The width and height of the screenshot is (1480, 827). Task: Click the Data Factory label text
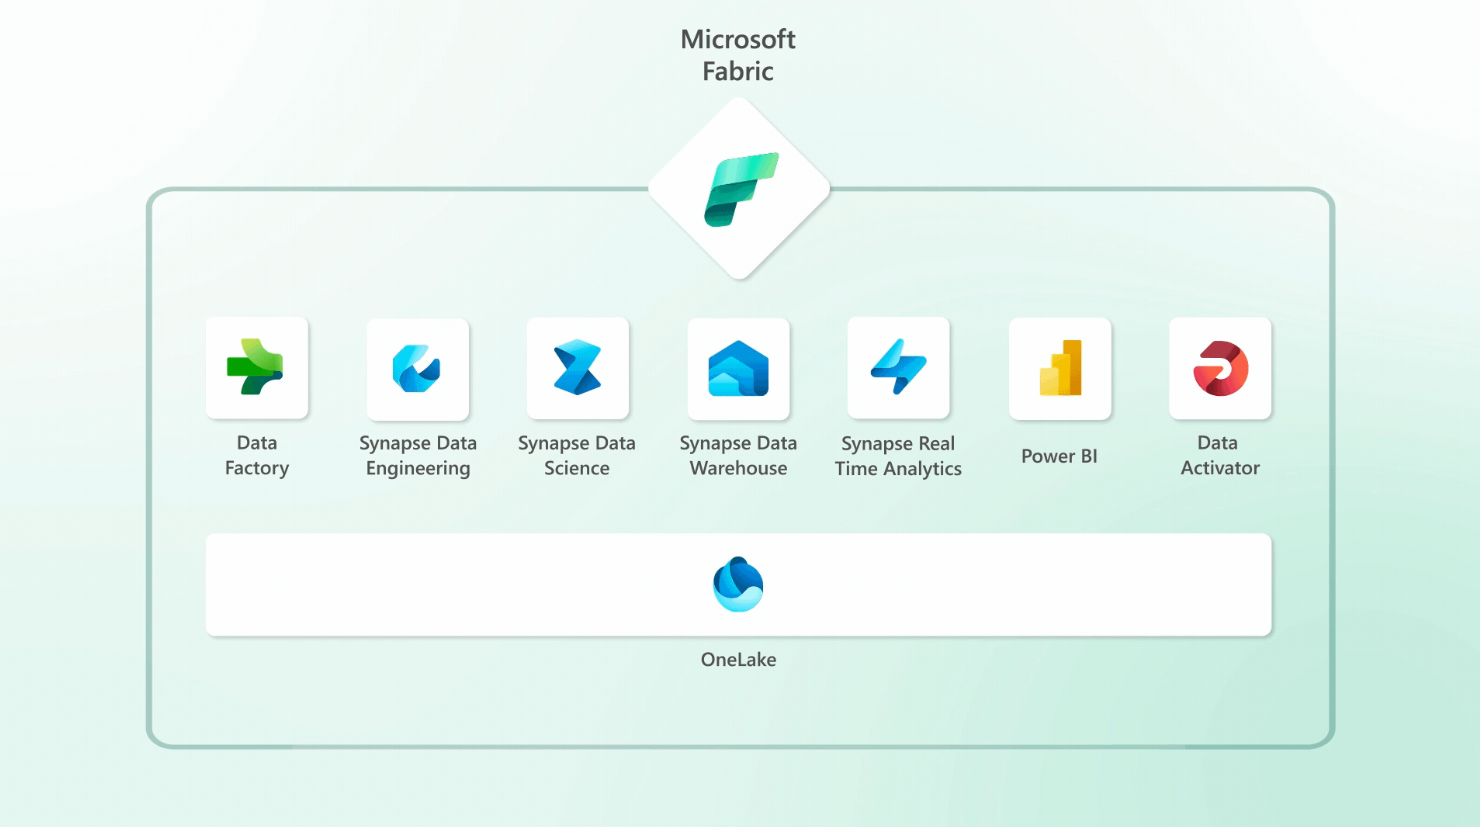257,455
